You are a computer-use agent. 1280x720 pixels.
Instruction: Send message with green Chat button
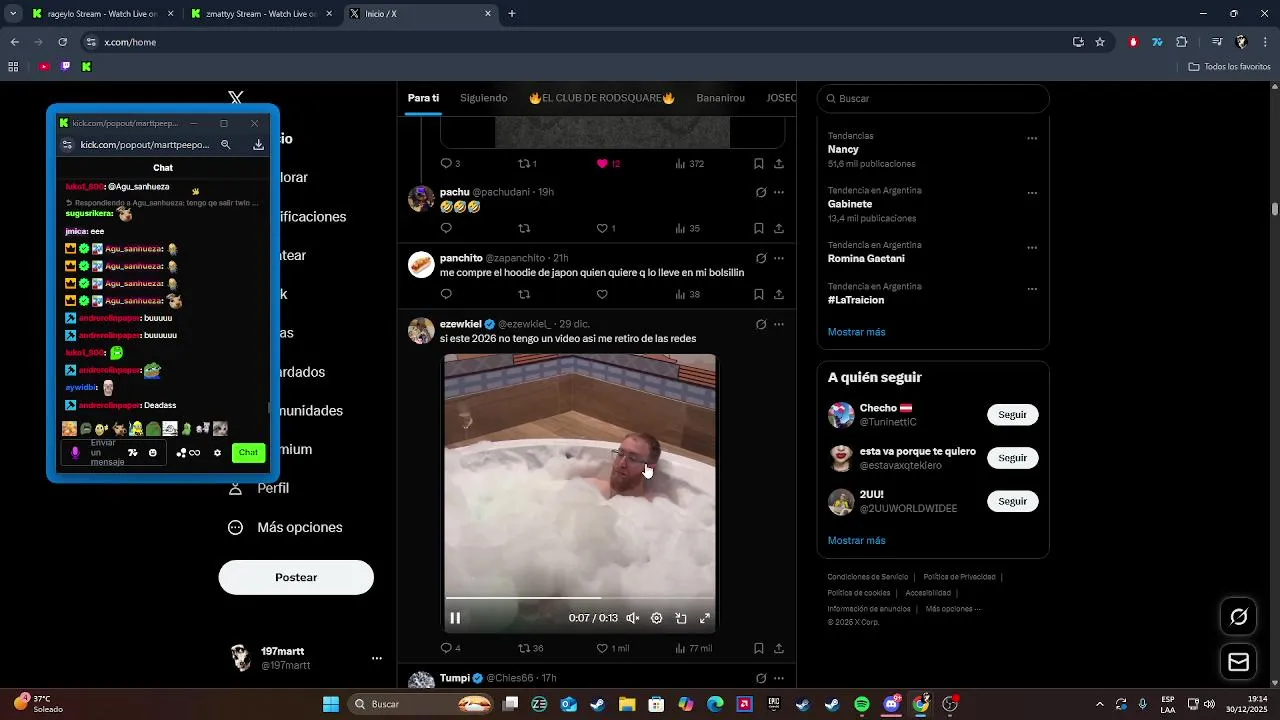pos(248,452)
